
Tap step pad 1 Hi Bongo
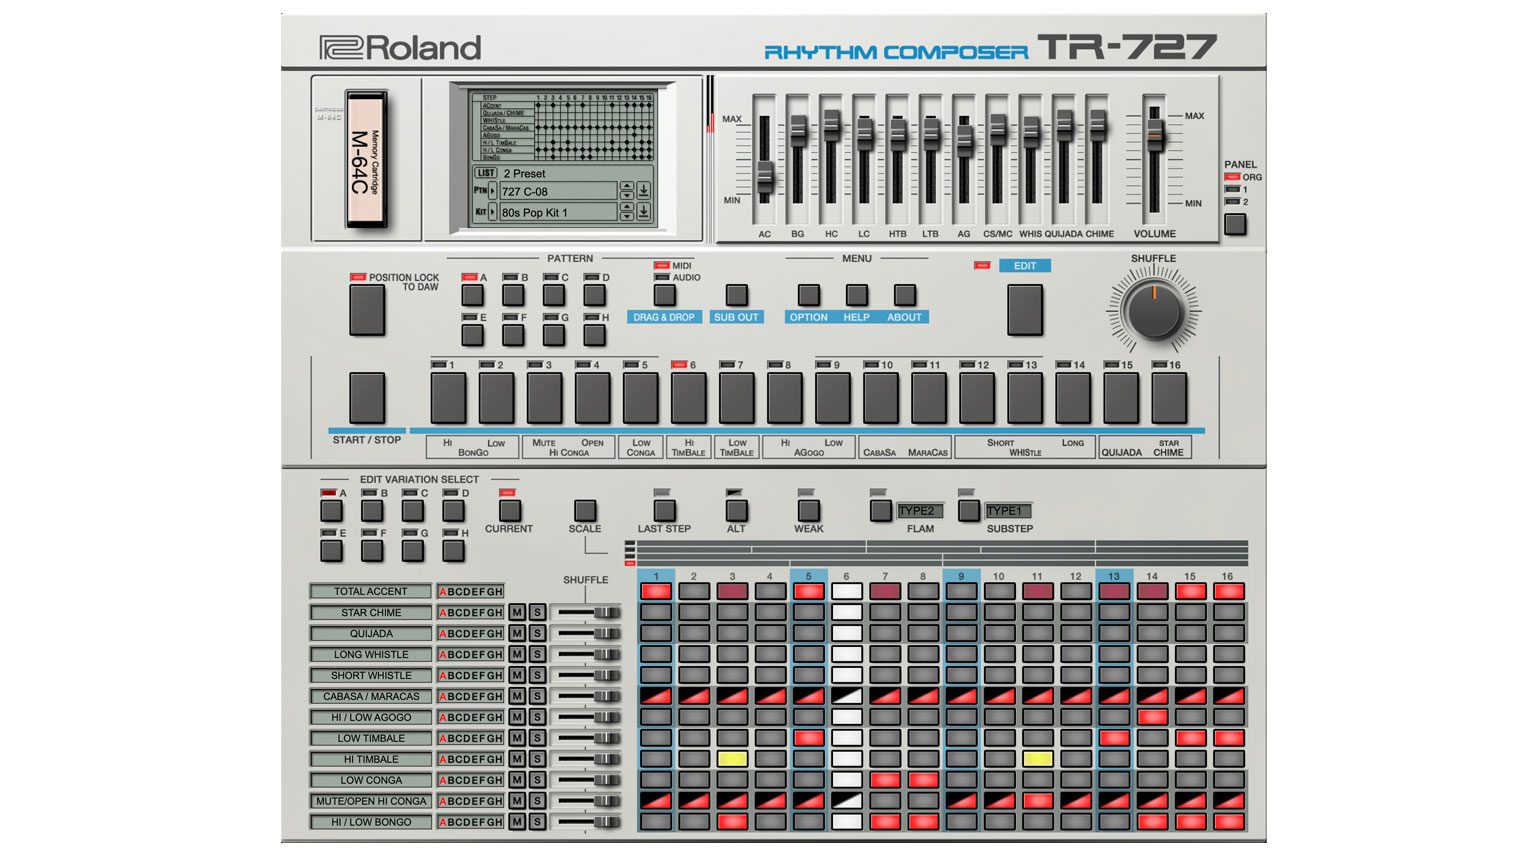pos(448,398)
